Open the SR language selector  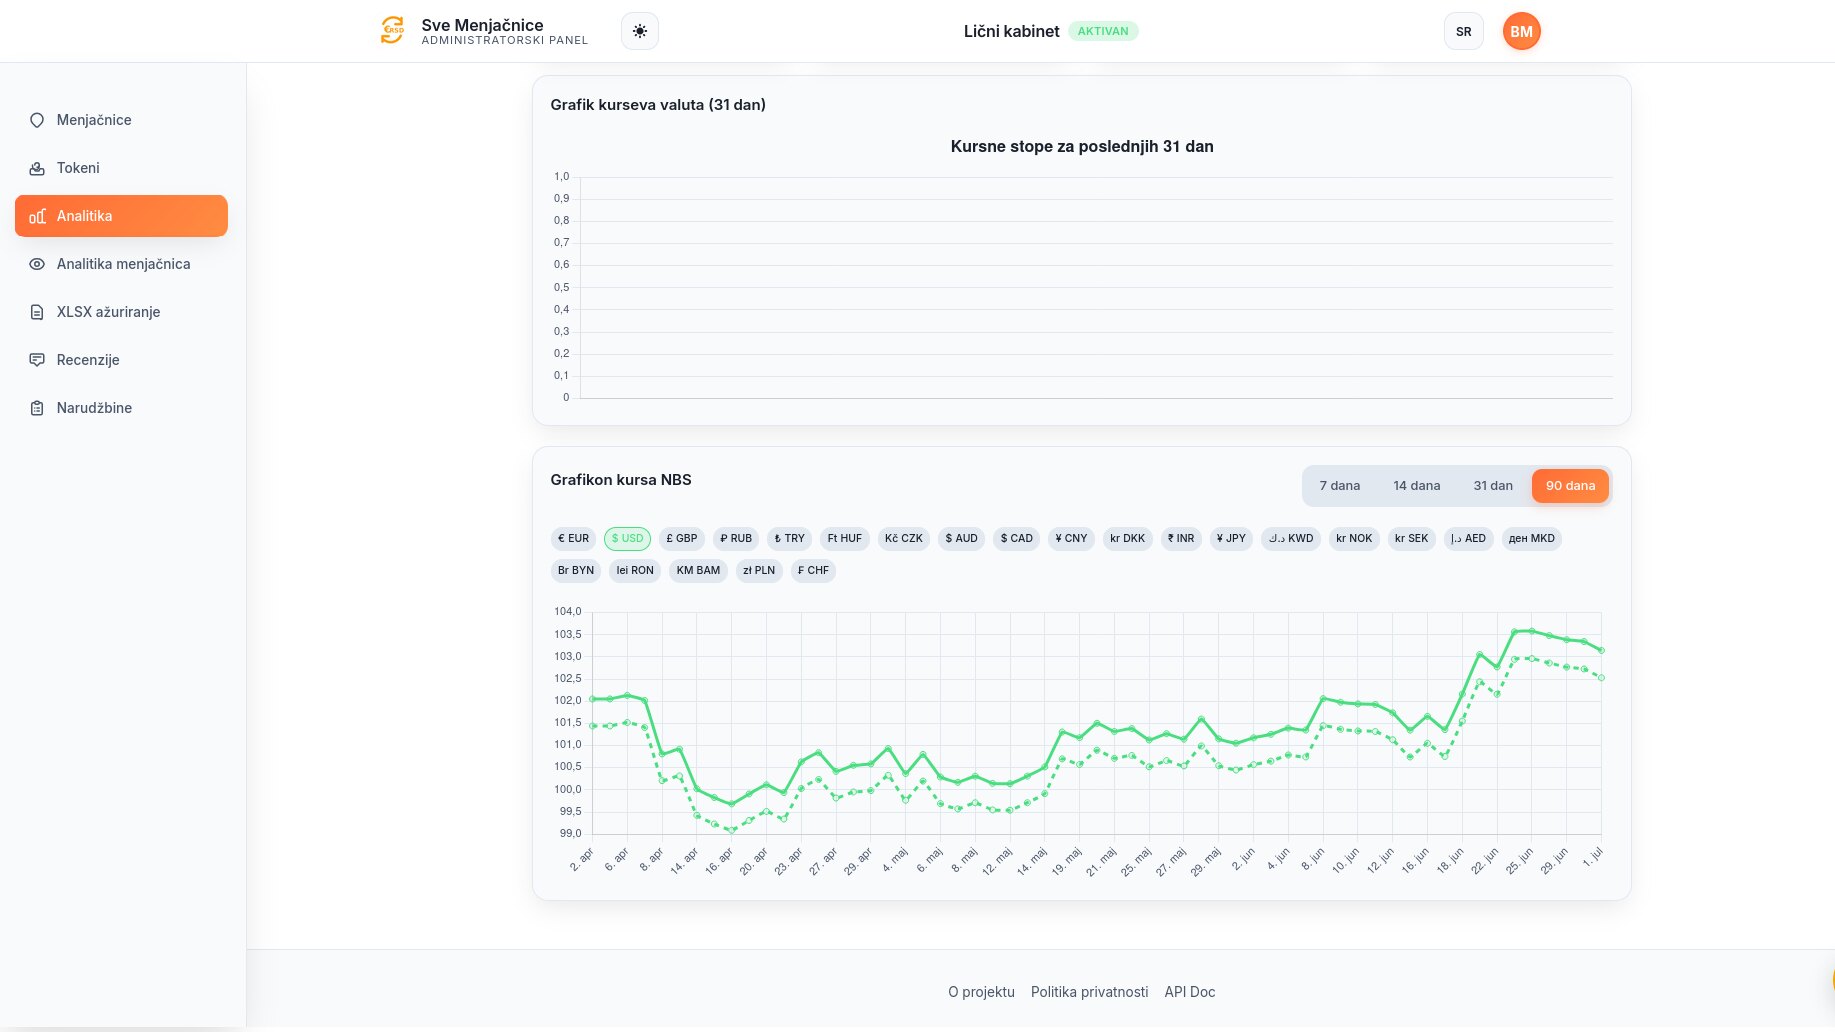point(1463,31)
